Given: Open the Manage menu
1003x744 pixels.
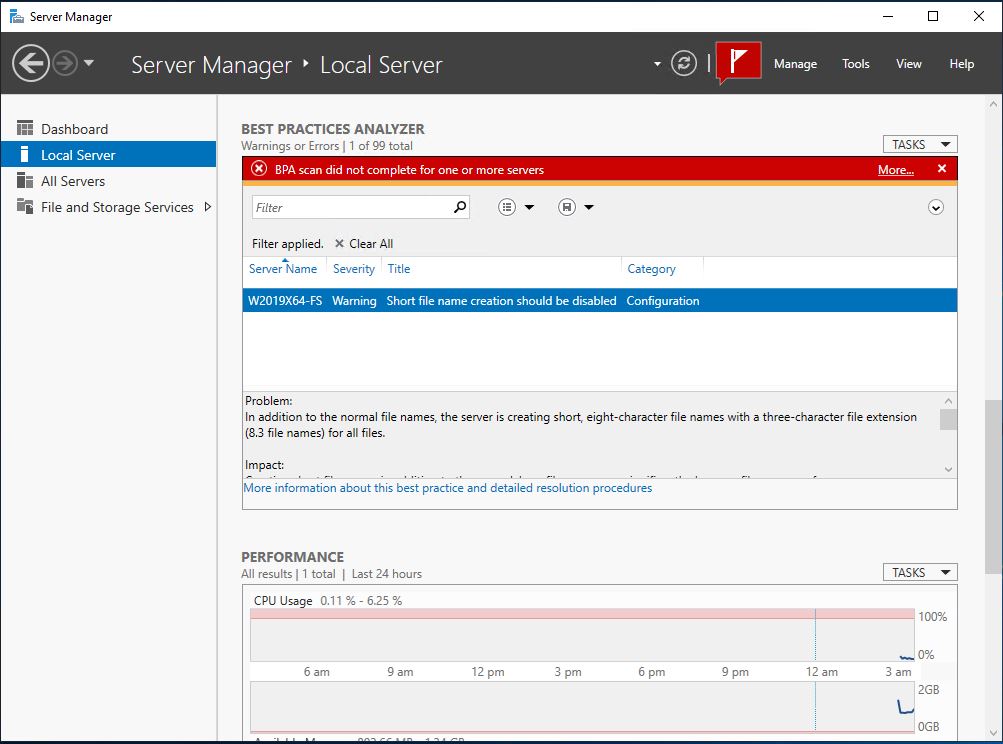Looking at the screenshot, I should [x=795, y=64].
